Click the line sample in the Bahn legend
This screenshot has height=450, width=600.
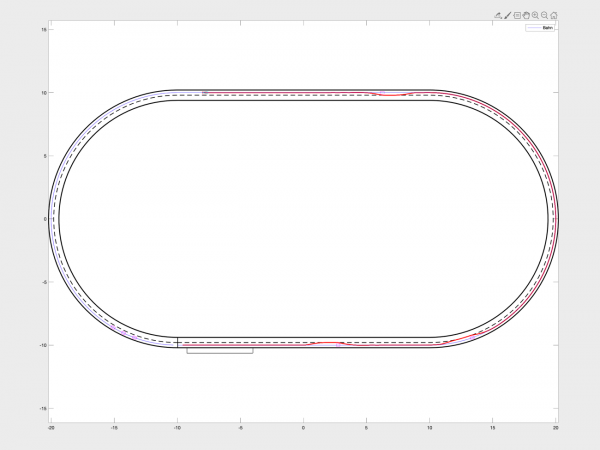[x=533, y=29]
